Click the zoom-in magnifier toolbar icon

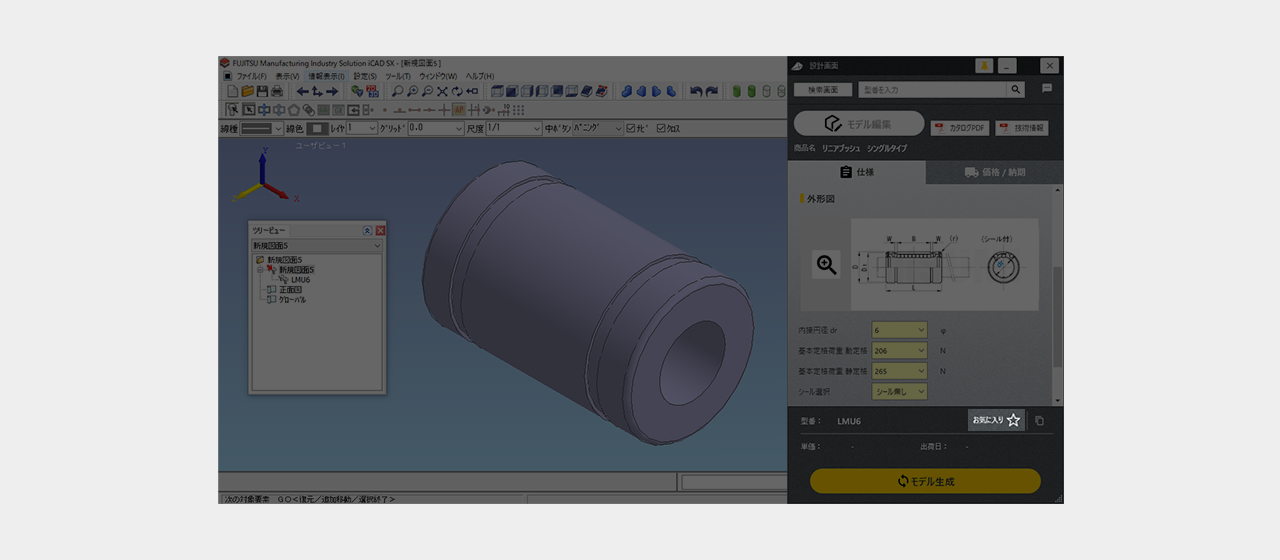(x=412, y=91)
